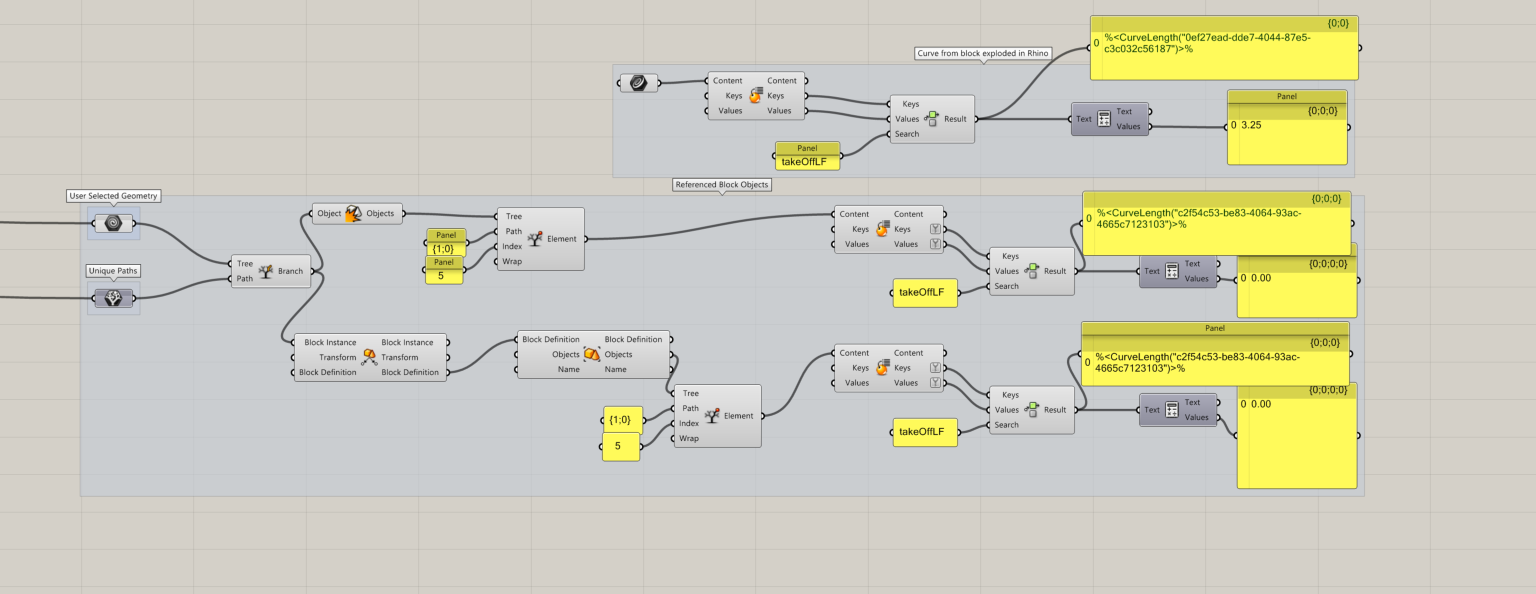1536x594 pixels.
Task: Click the calculator Text icon in the upper block row
Action: (1172, 271)
